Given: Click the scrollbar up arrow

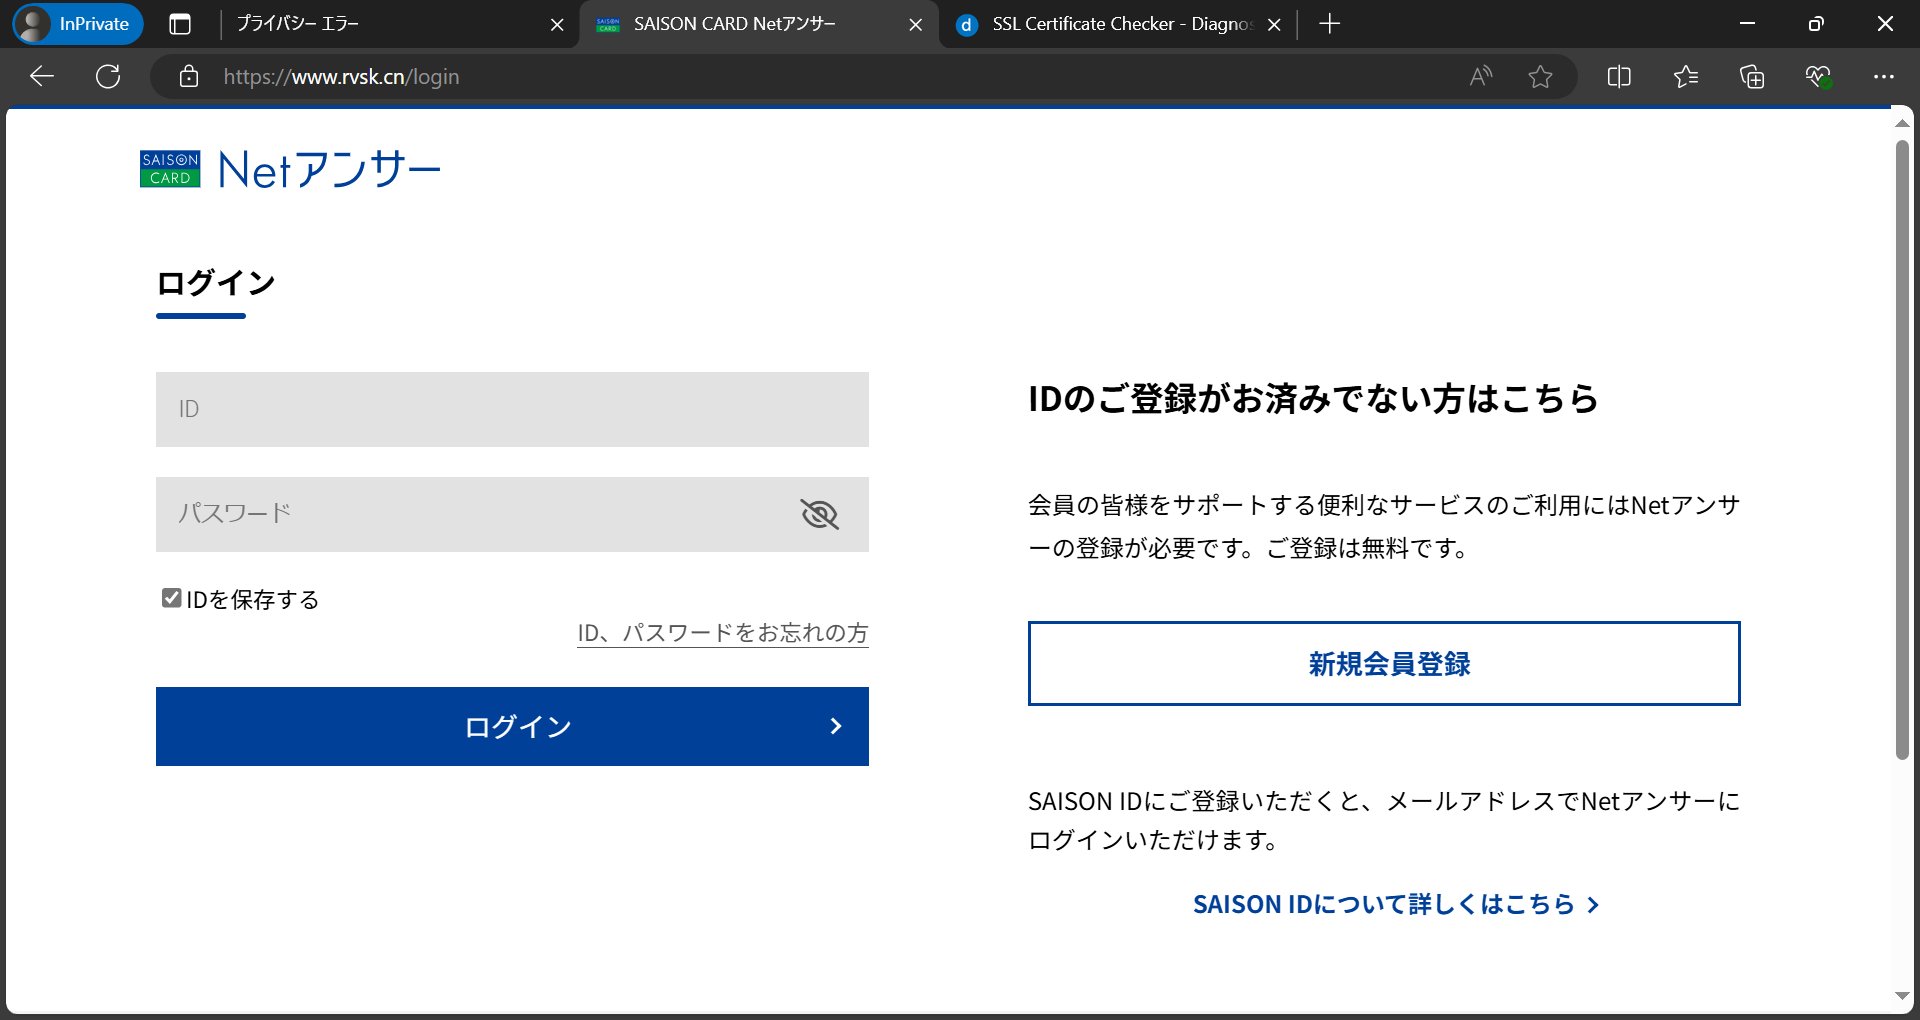Looking at the screenshot, I should (1902, 123).
